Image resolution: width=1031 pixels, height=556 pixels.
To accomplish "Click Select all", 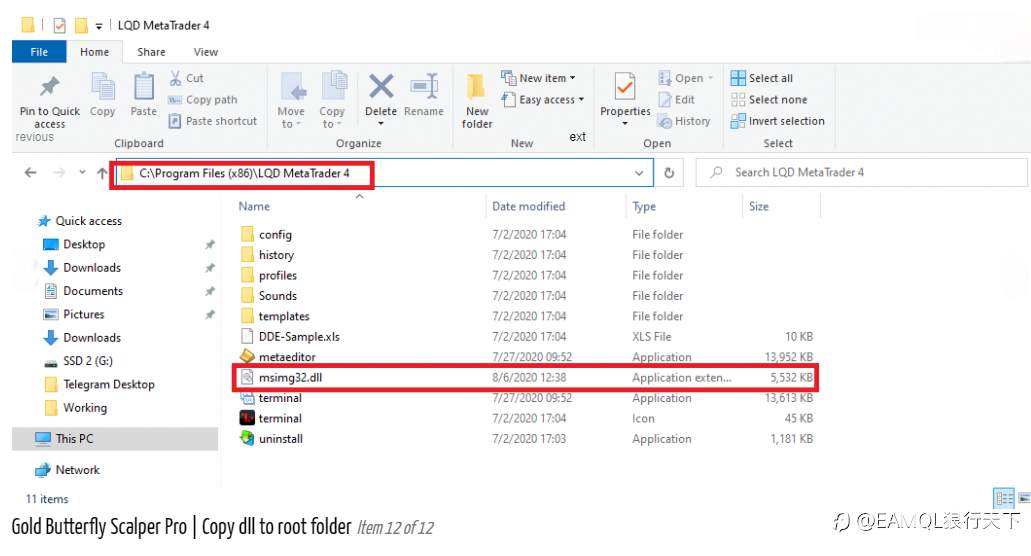I will tap(762, 78).
